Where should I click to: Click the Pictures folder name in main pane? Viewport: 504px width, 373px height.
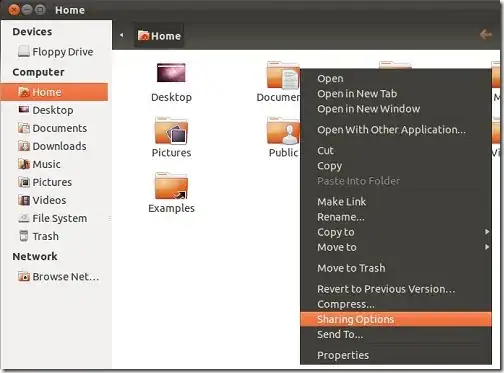(171, 153)
